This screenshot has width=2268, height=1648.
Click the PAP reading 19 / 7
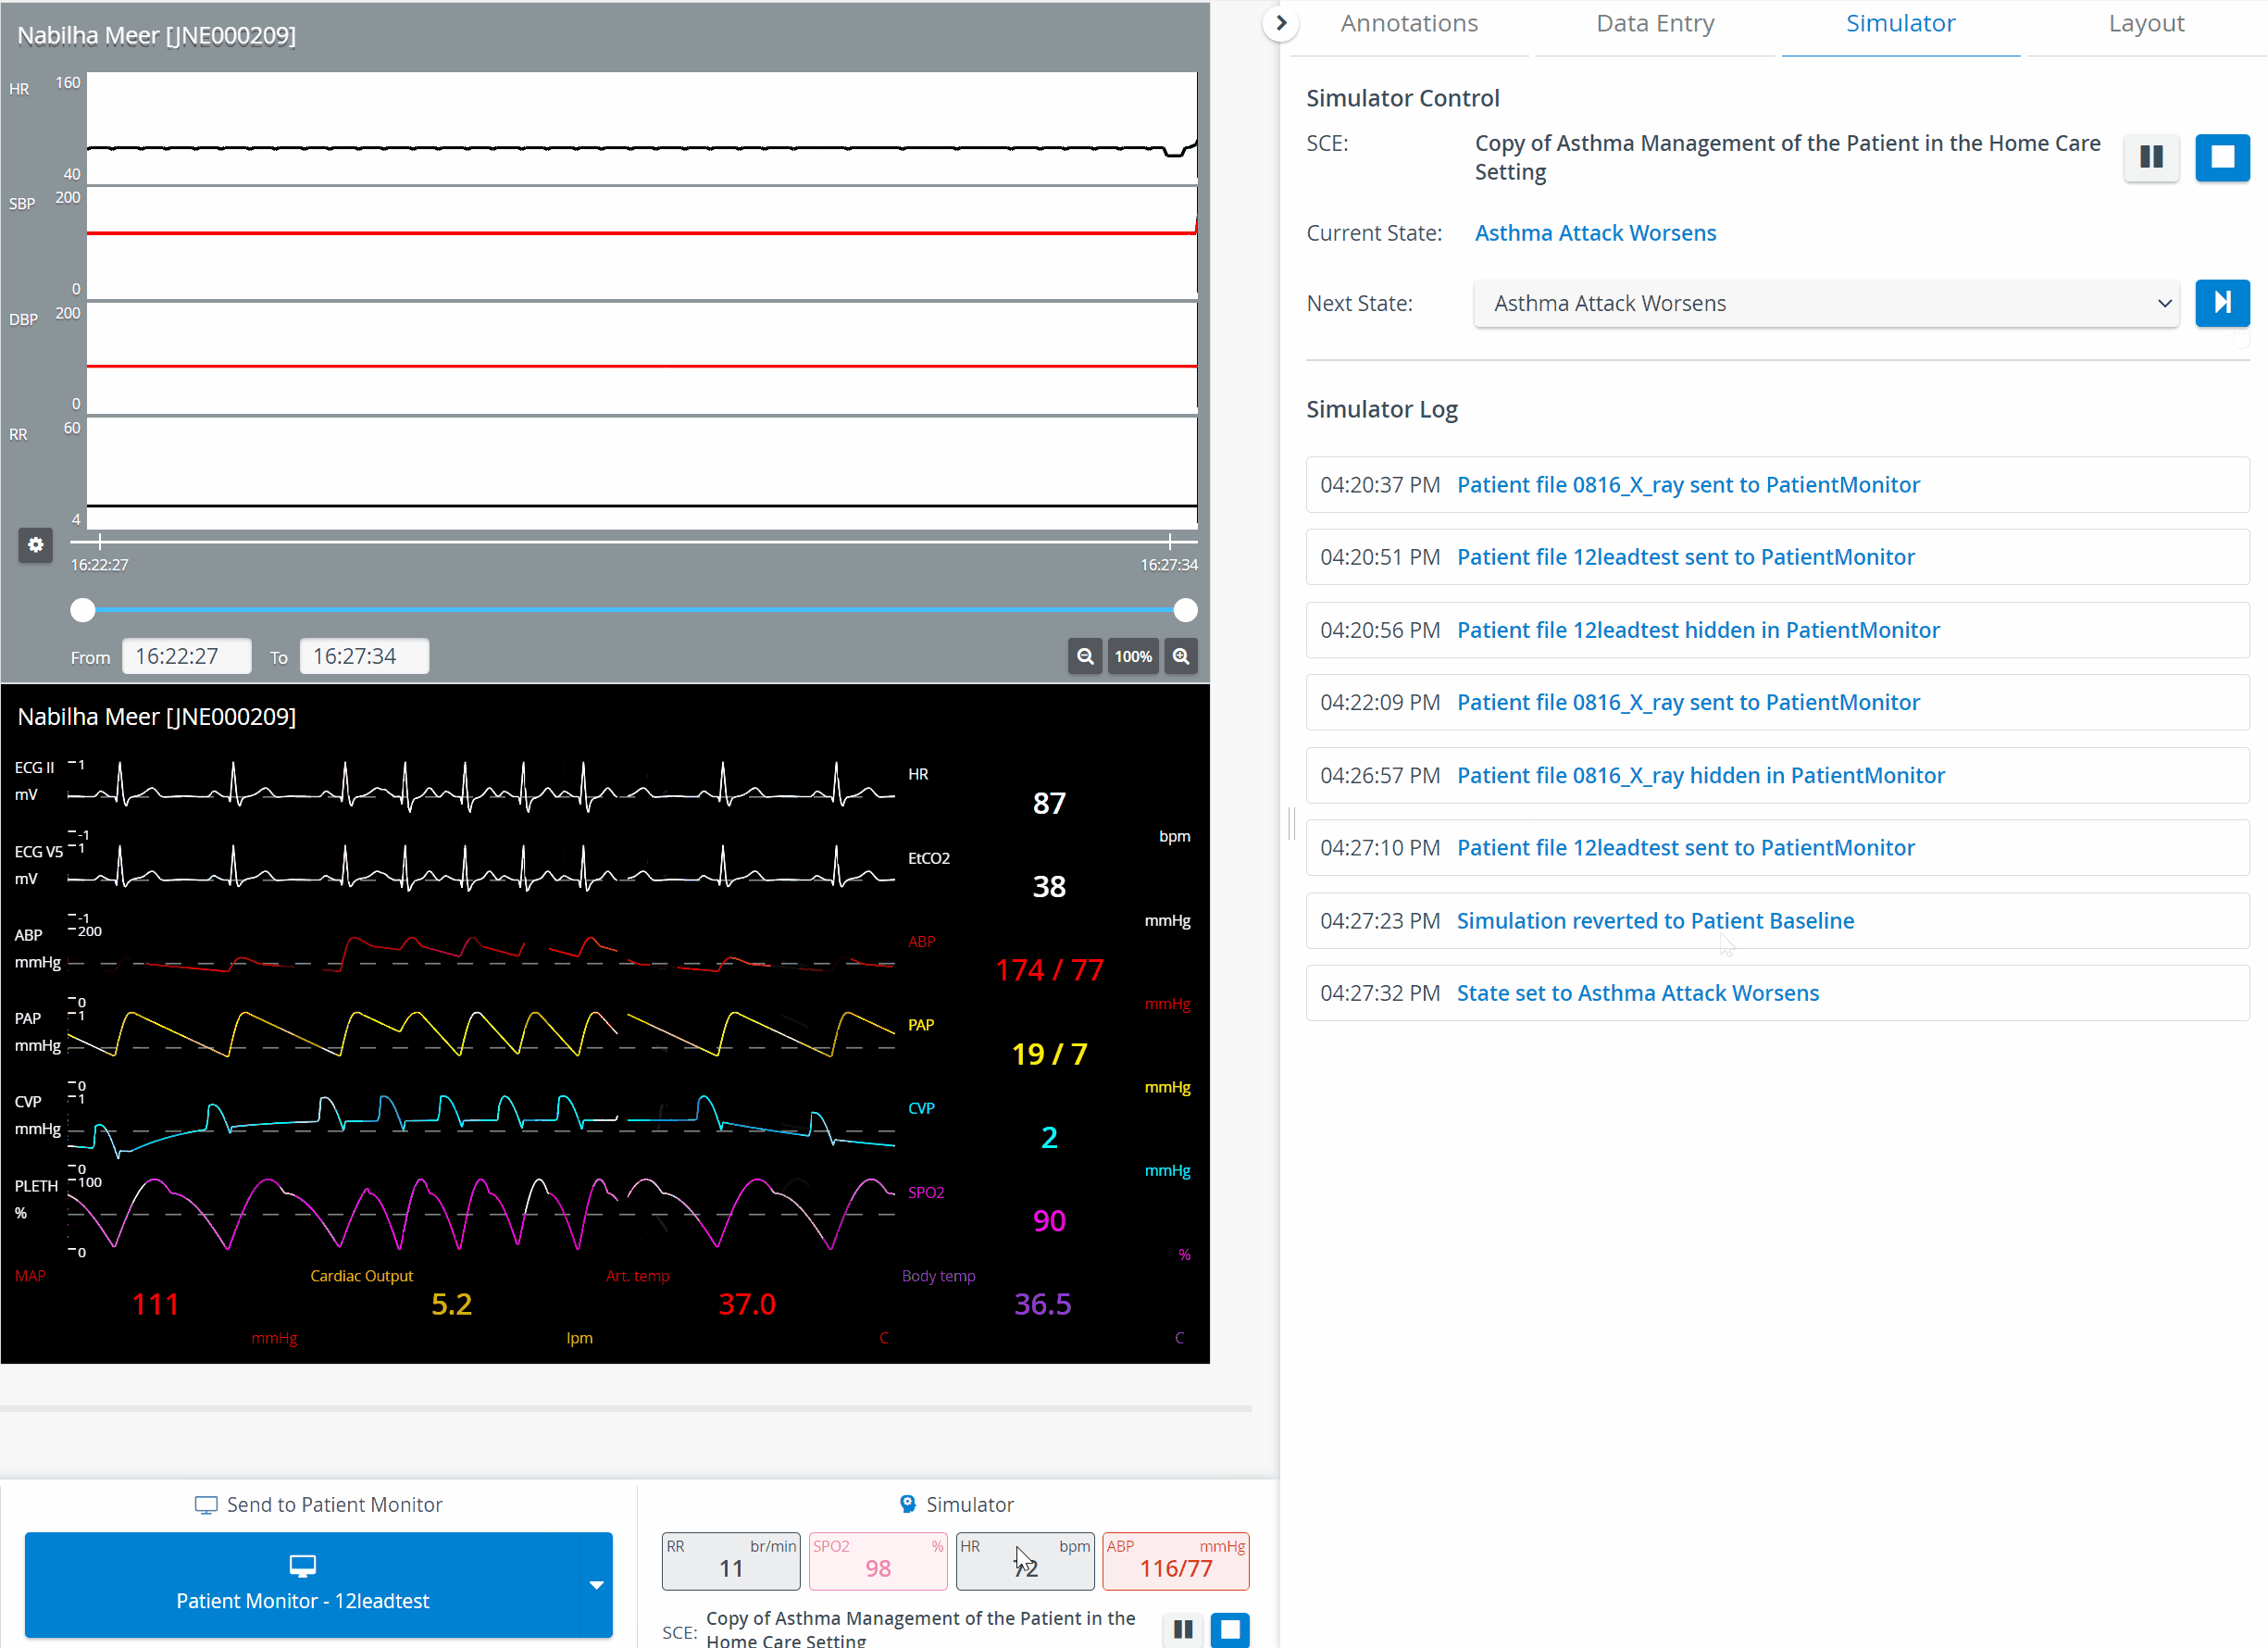coord(1049,1054)
